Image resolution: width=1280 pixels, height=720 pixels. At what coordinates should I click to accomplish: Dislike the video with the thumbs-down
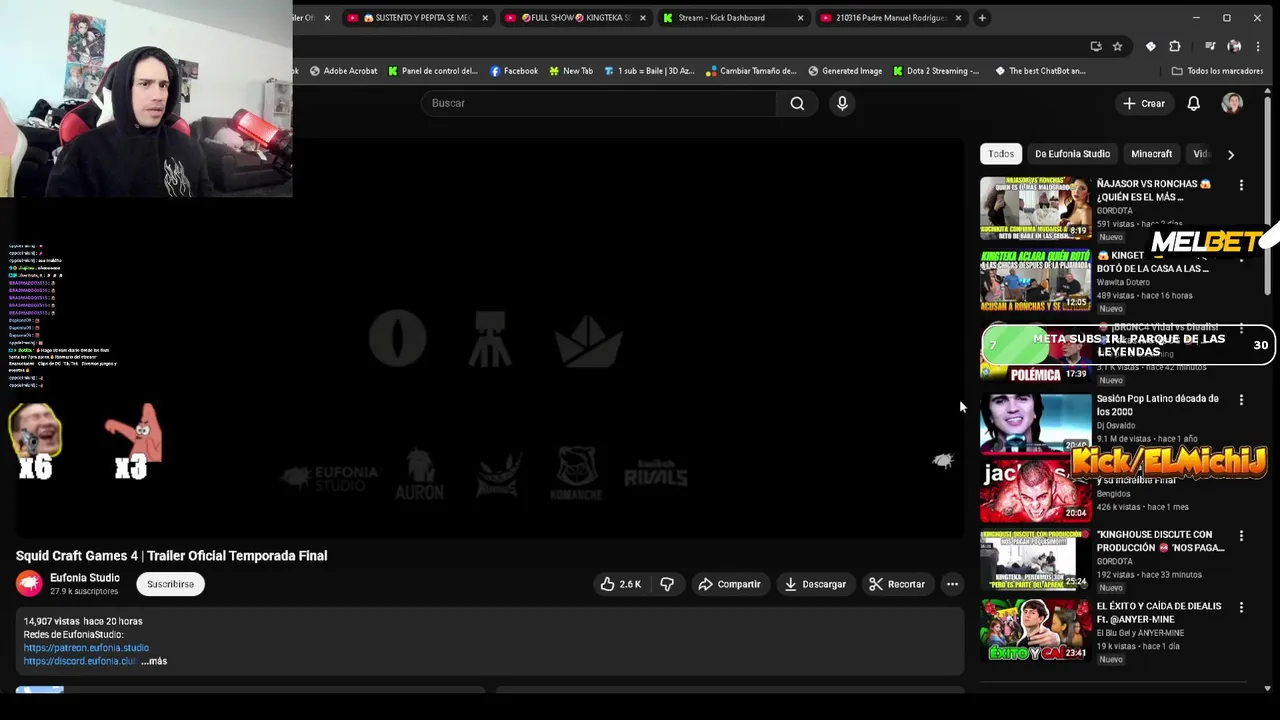pyautogui.click(x=667, y=584)
